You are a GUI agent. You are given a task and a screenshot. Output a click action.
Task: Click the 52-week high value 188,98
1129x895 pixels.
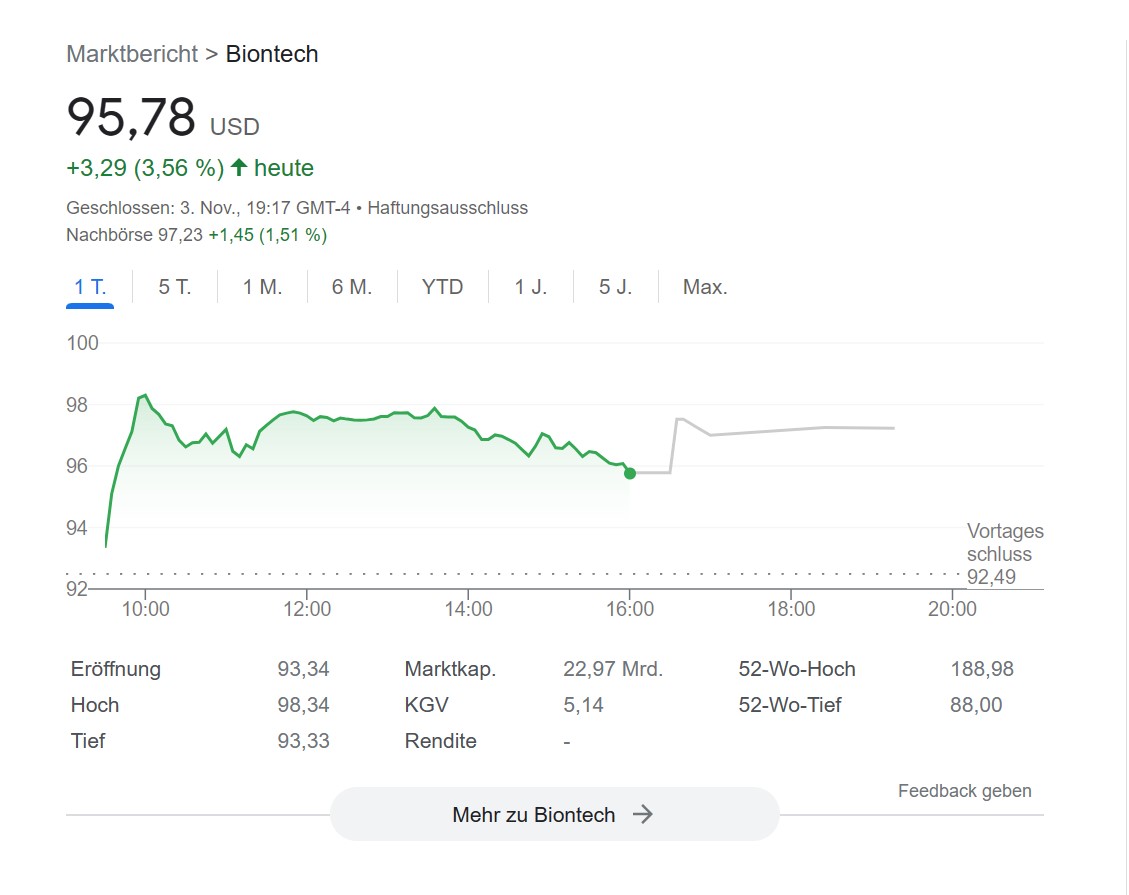982,669
